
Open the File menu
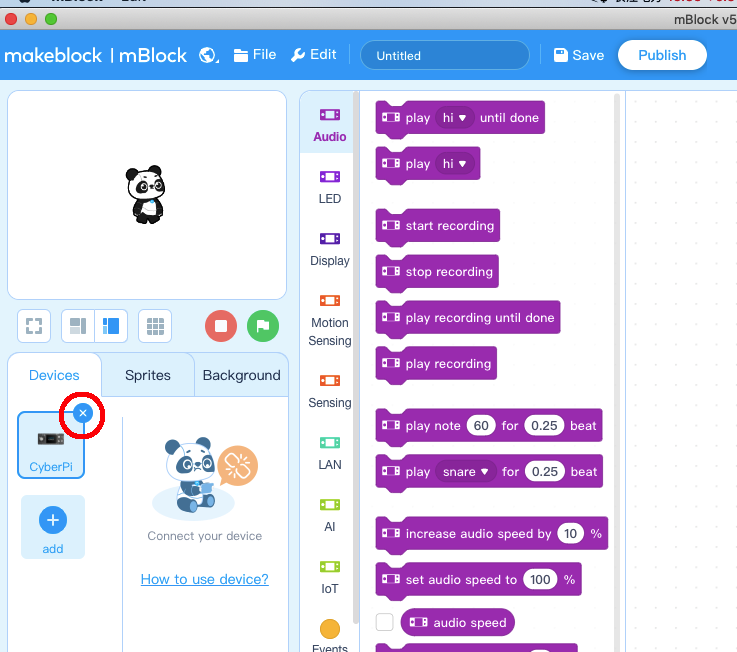click(x=255, y=55)
